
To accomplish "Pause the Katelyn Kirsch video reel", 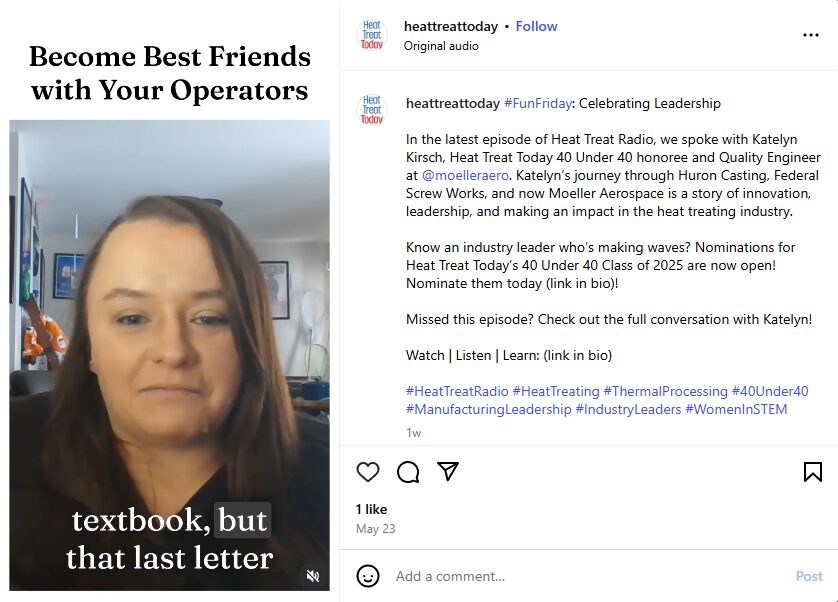I will point(169,355).
